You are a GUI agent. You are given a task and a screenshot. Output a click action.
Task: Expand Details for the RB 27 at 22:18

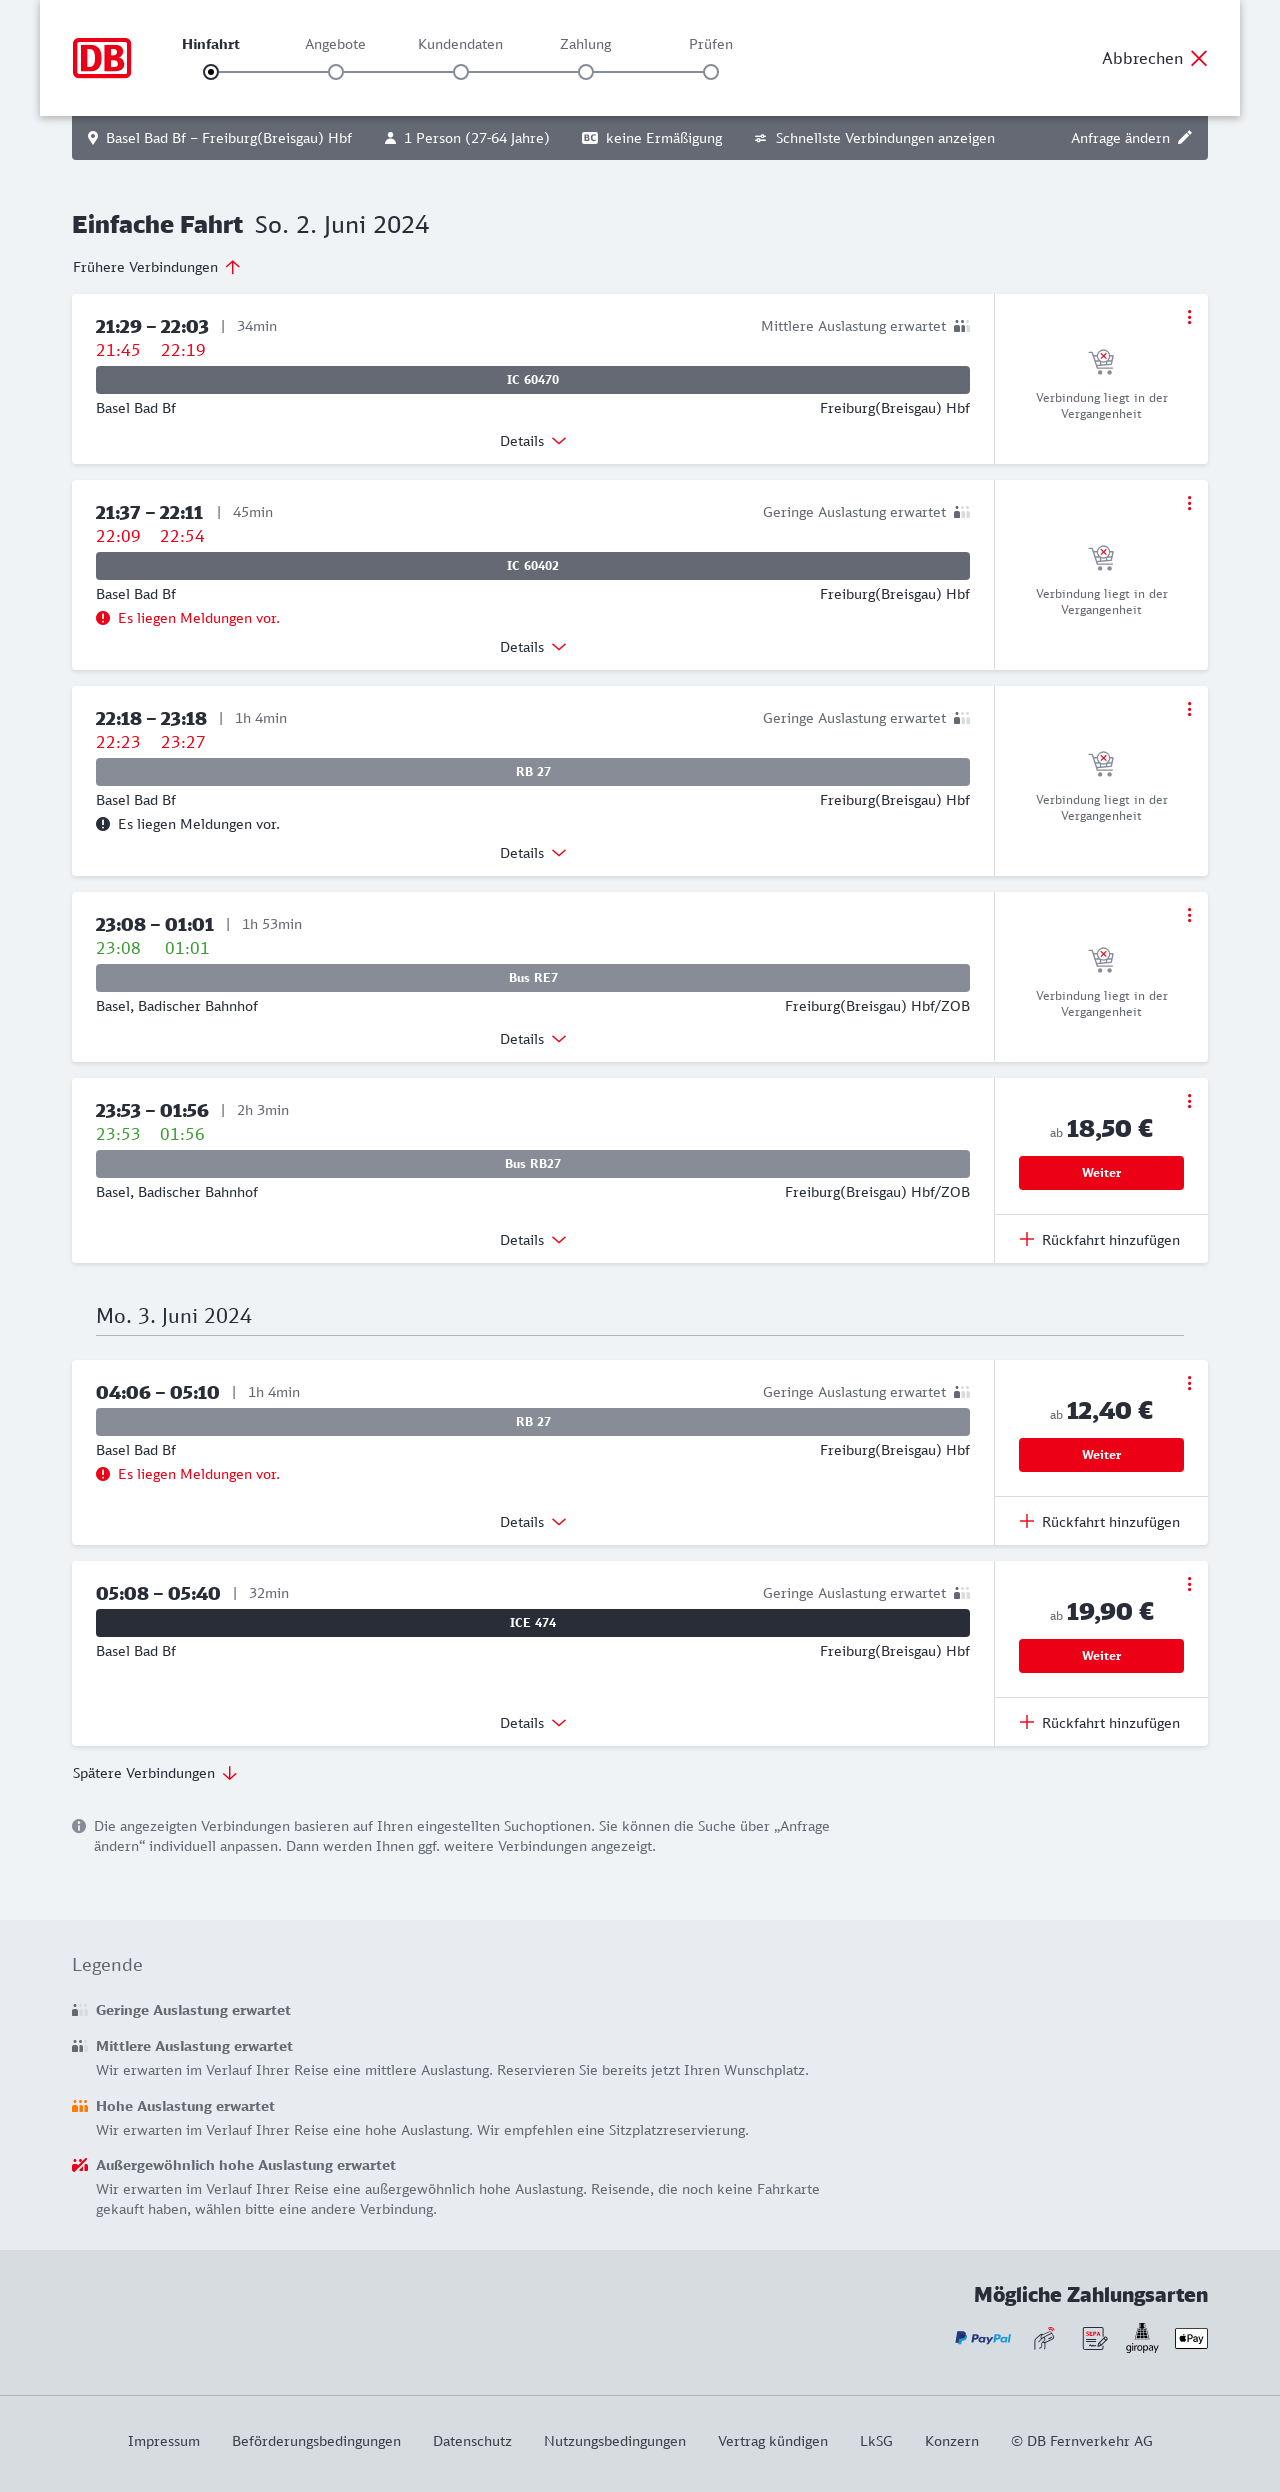[x=533, y=853]
